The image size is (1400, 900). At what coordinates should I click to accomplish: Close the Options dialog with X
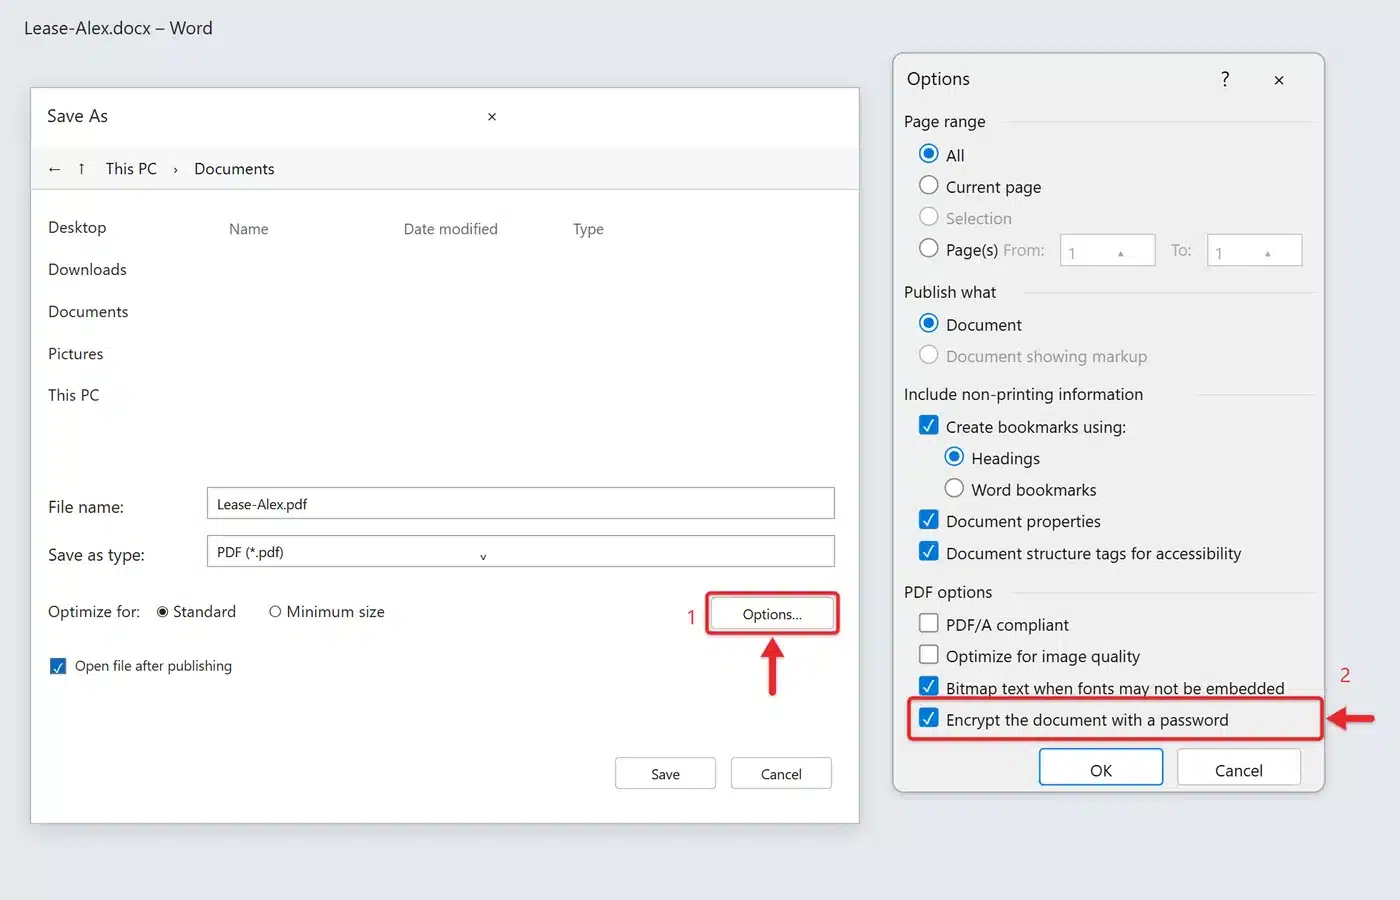pyautogui.click(x=1279, y=80)
